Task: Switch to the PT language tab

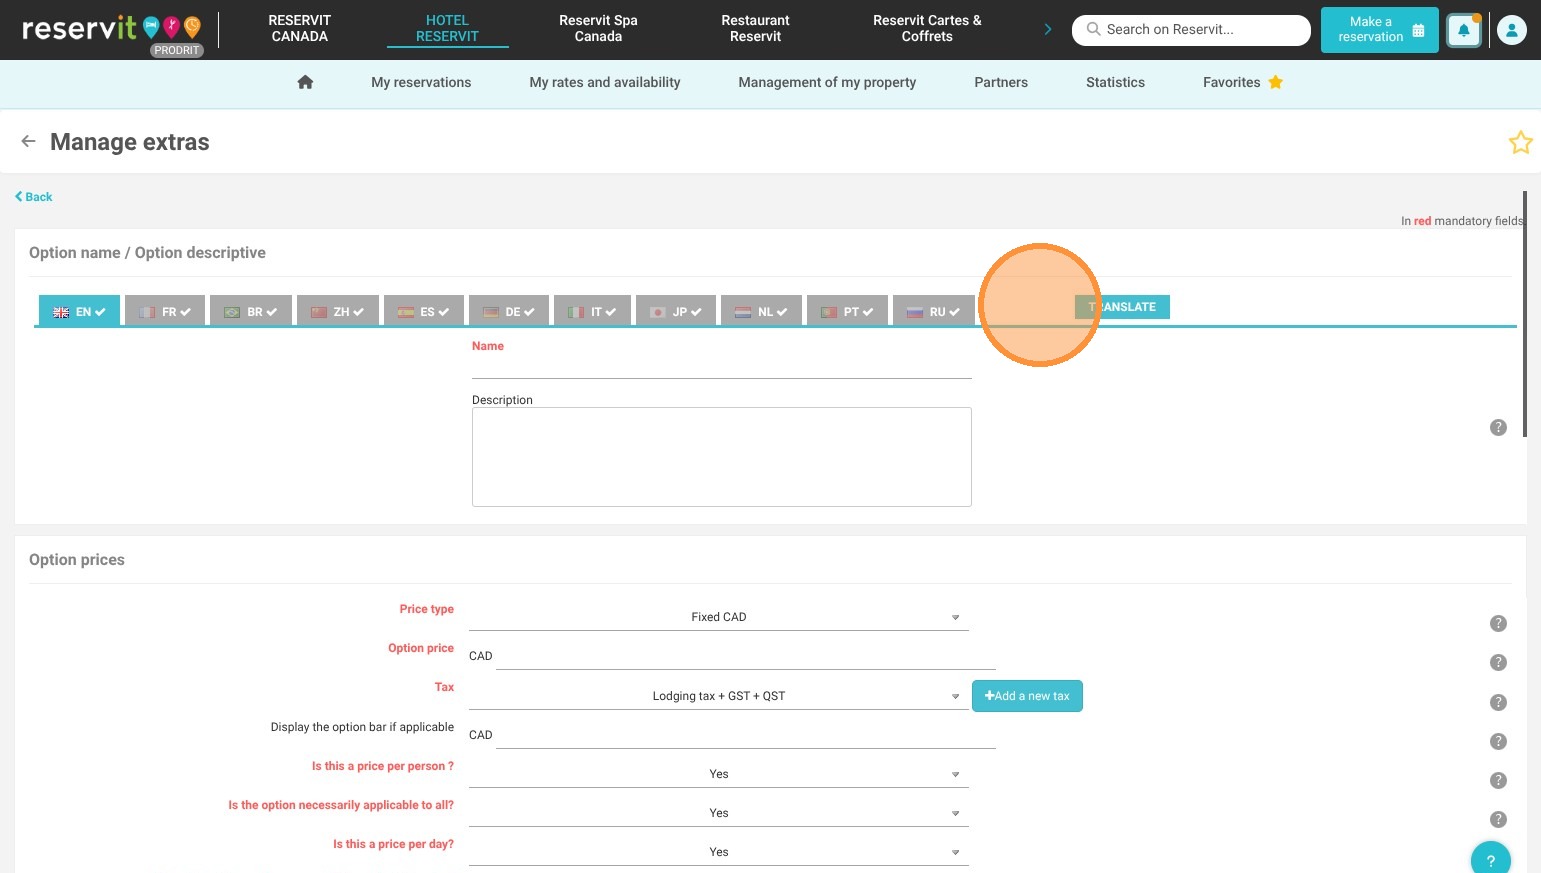Action: (x=847, y=311)
